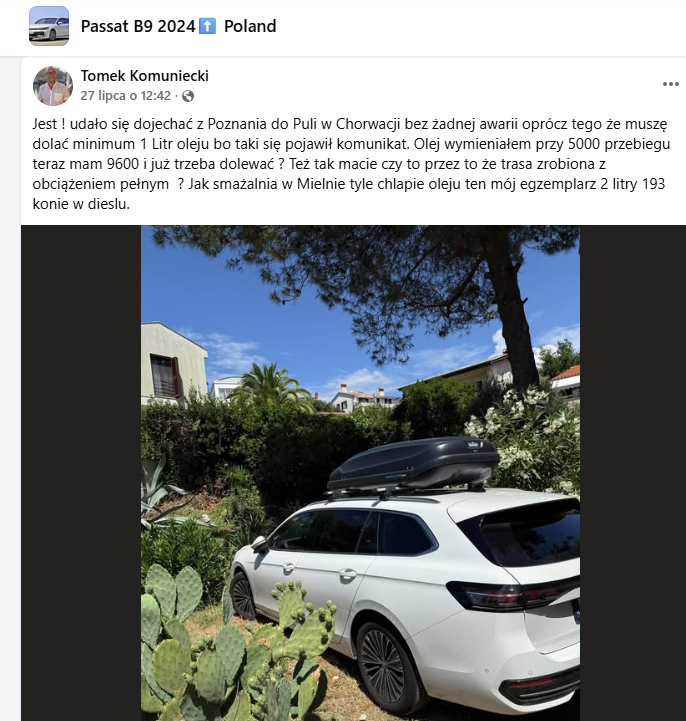Click the black area left of the photo
The image size is (686, 721).
tap(81, 473)
